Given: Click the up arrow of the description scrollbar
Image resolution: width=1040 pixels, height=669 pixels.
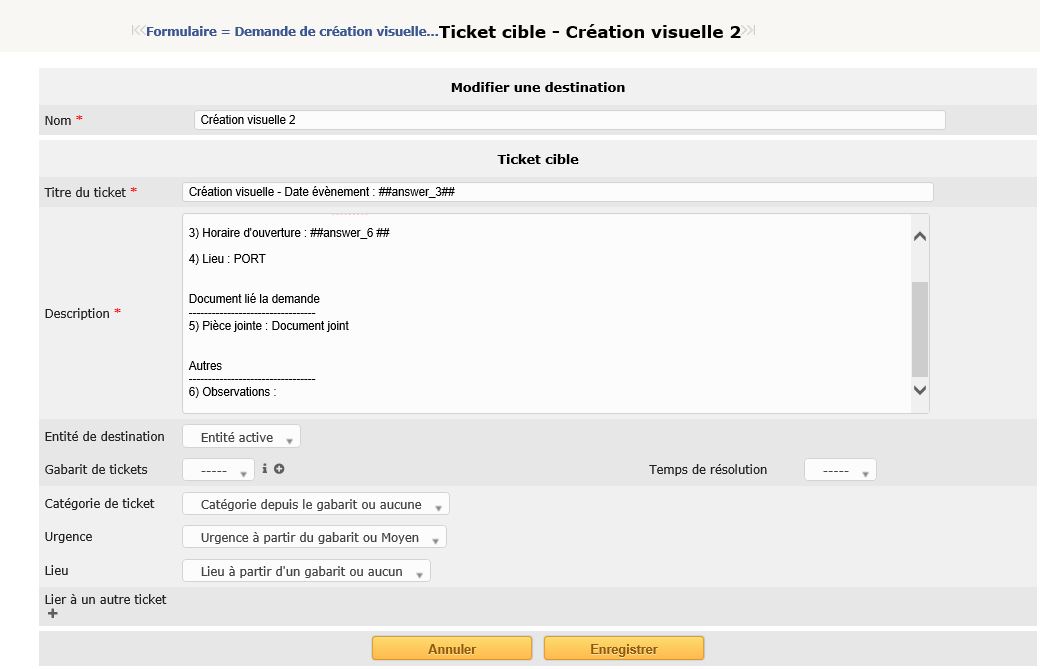Looking at the screenshot, I should 918,235.
